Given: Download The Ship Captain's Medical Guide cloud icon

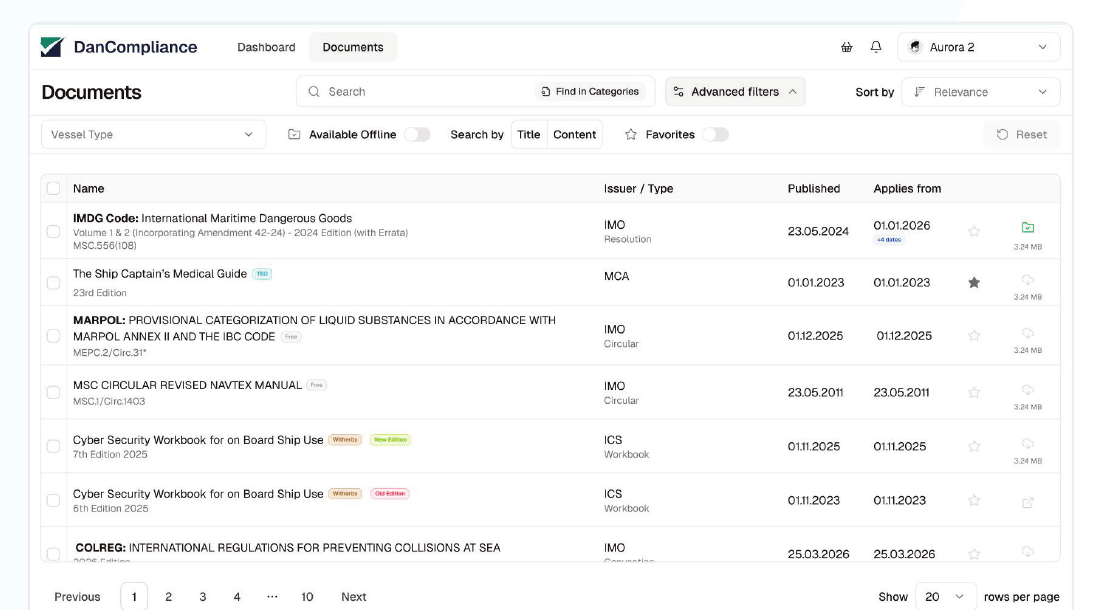Looking at the screenshot, I should point(1028,280).
